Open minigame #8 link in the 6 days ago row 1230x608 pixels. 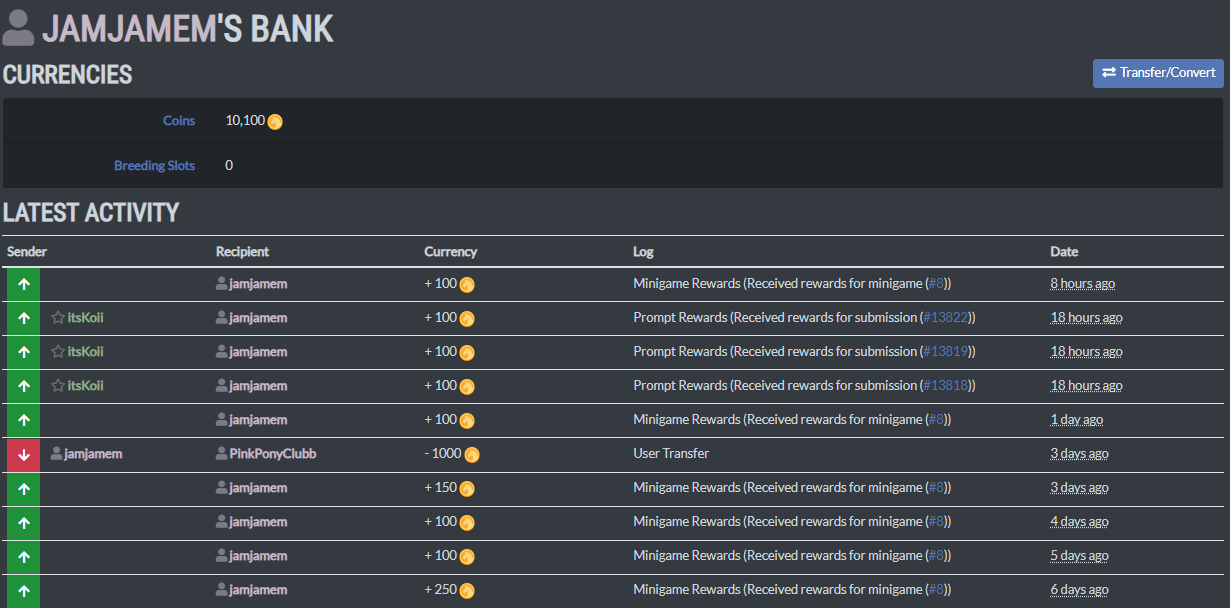[936, 590]
